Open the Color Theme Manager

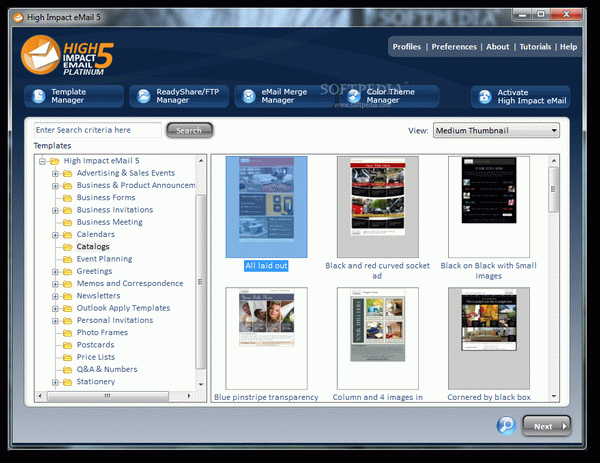click(389, 96)
